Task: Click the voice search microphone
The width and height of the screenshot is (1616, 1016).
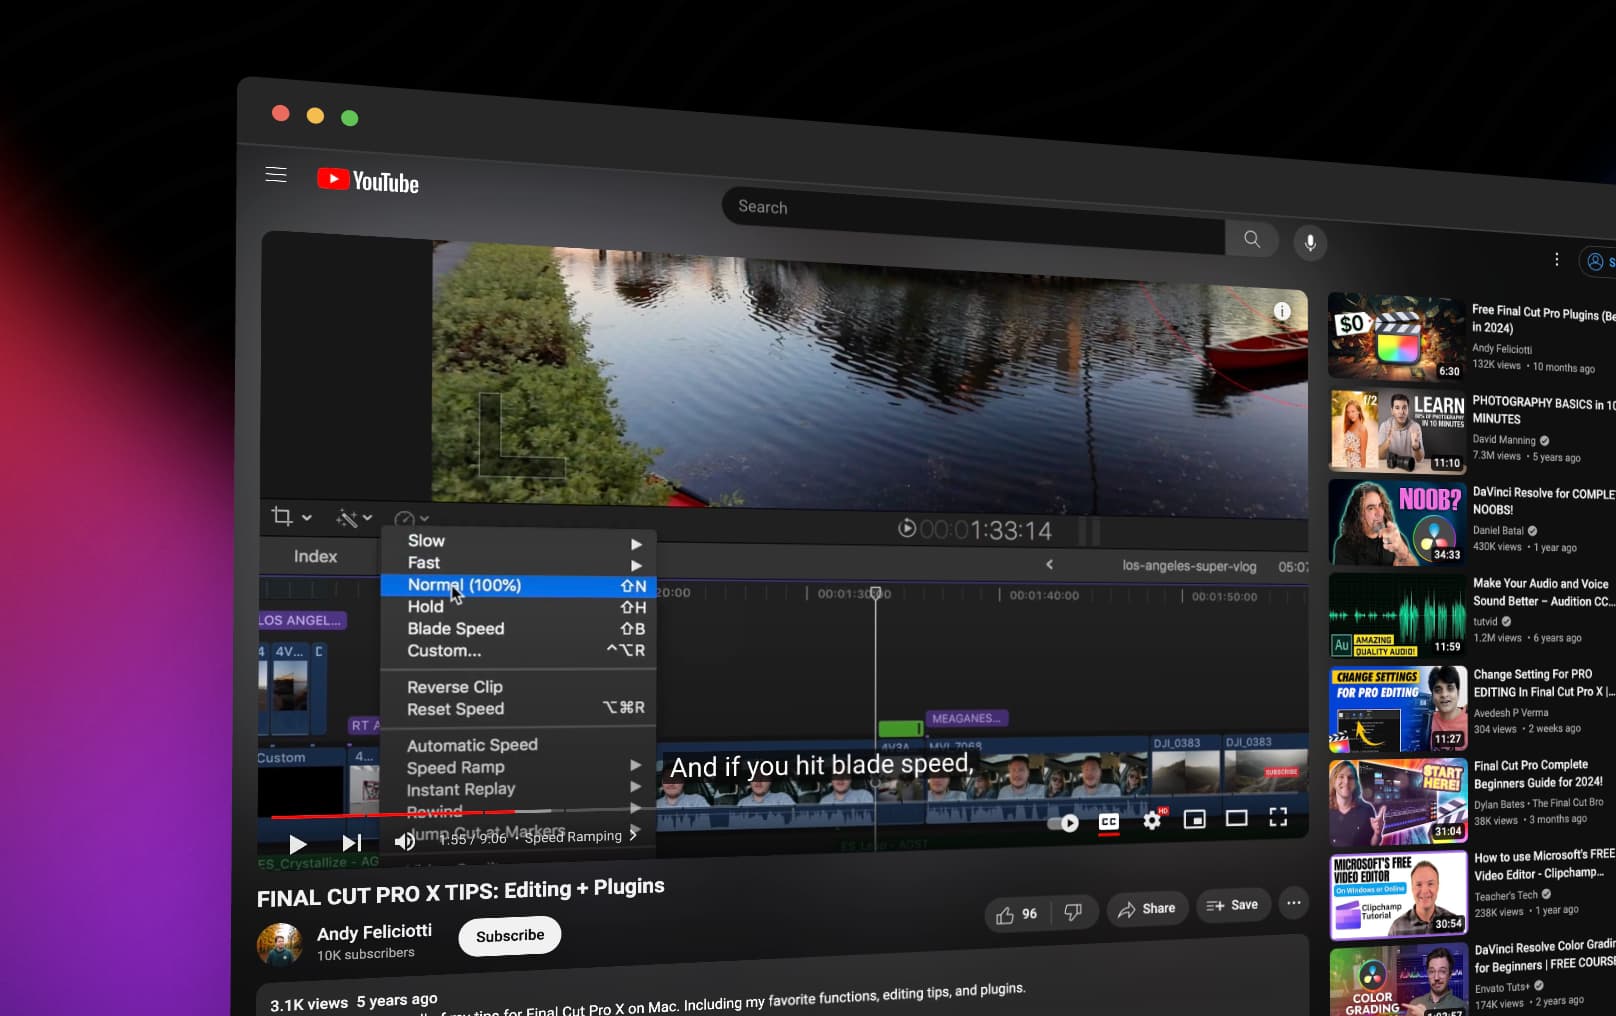Action: (x=1310, y=243)
